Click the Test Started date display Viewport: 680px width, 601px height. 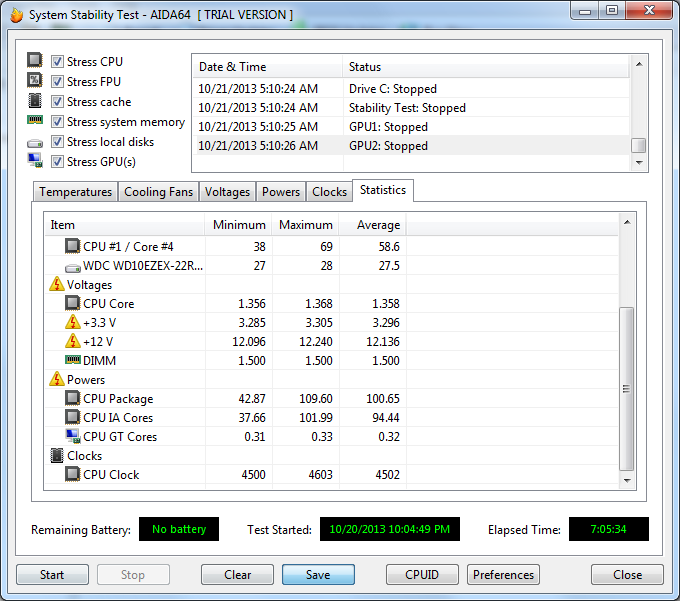389,529
